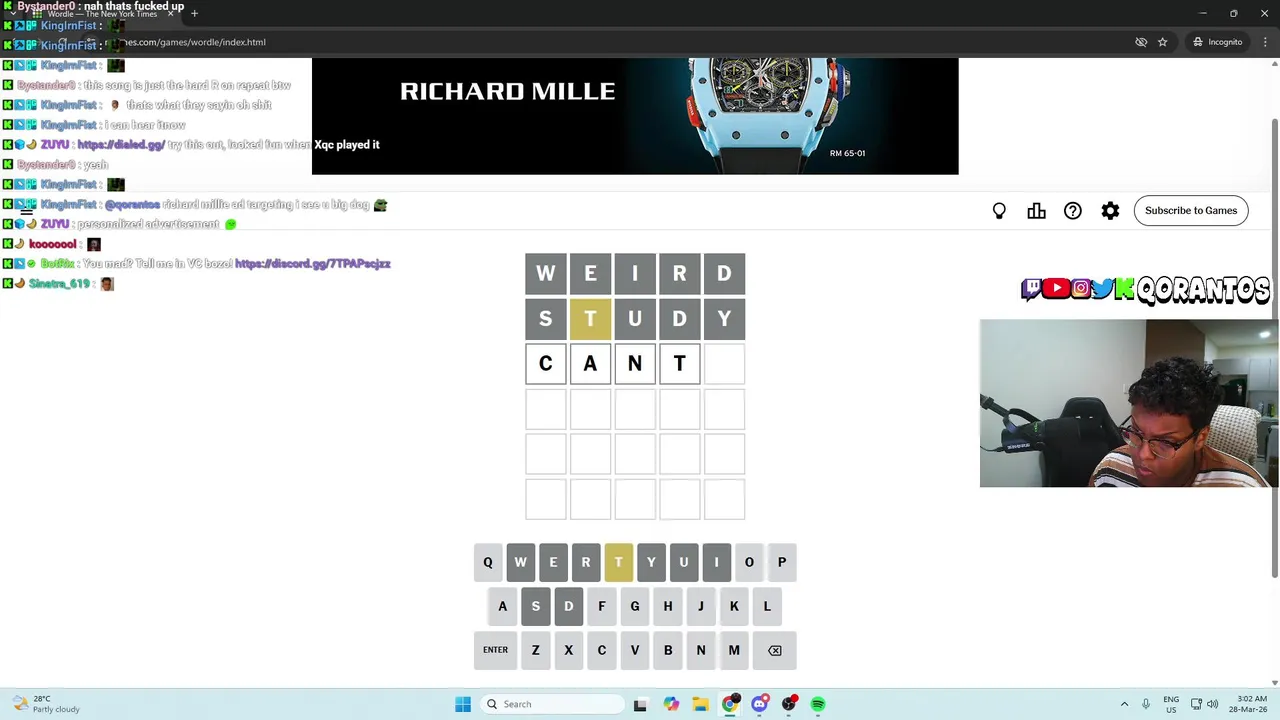This screenshot has height=720, width=1280.
Task: Expand the system tray hidden icons chevron
Action: point(1124,704)
